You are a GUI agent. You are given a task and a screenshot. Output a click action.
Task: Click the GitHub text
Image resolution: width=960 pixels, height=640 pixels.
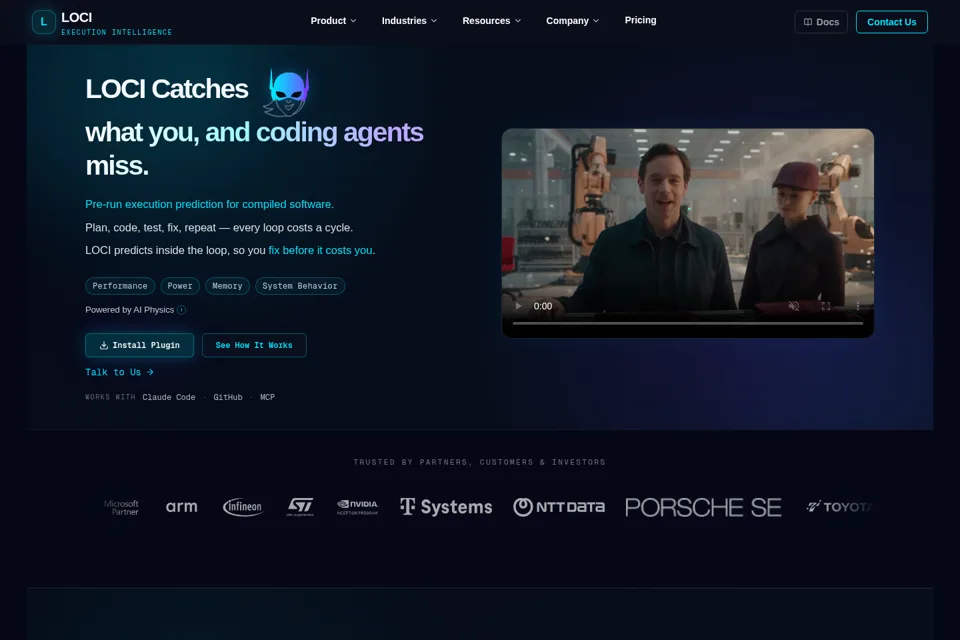pyautogui.click(x=228, y=397)
